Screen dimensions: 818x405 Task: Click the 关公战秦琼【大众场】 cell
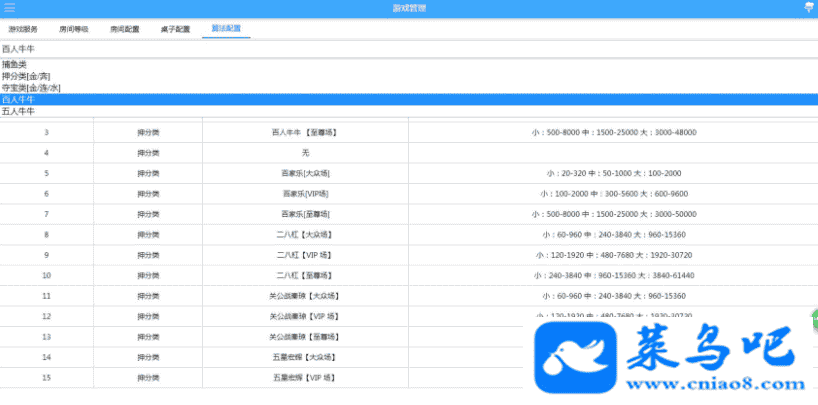pyautogui.click(x=305, y=296)
